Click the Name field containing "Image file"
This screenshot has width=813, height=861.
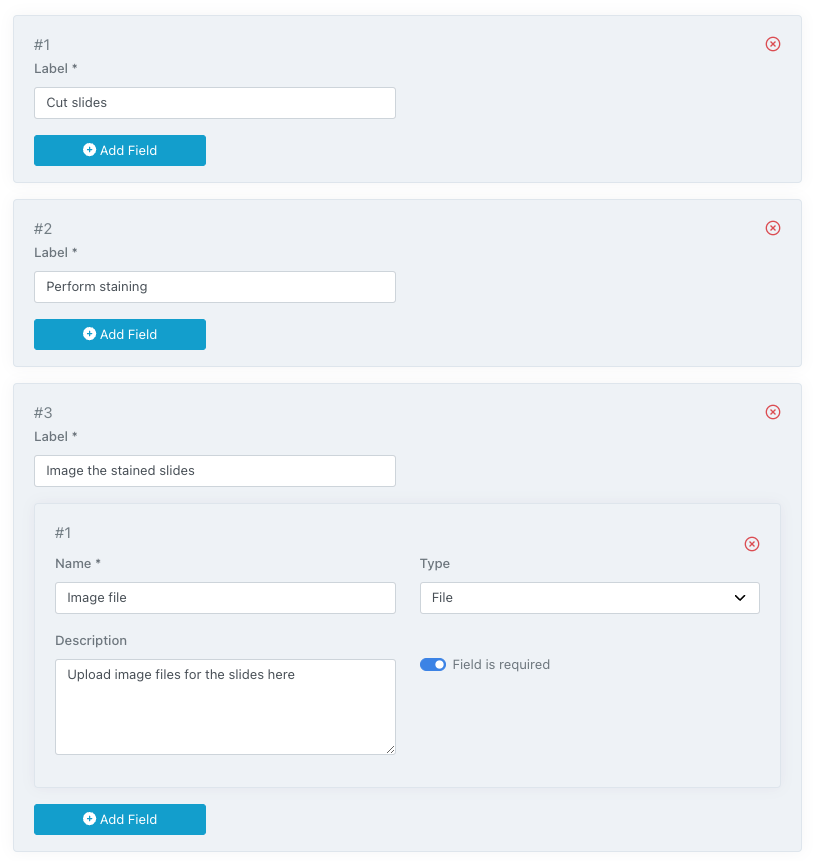point(225,598)
